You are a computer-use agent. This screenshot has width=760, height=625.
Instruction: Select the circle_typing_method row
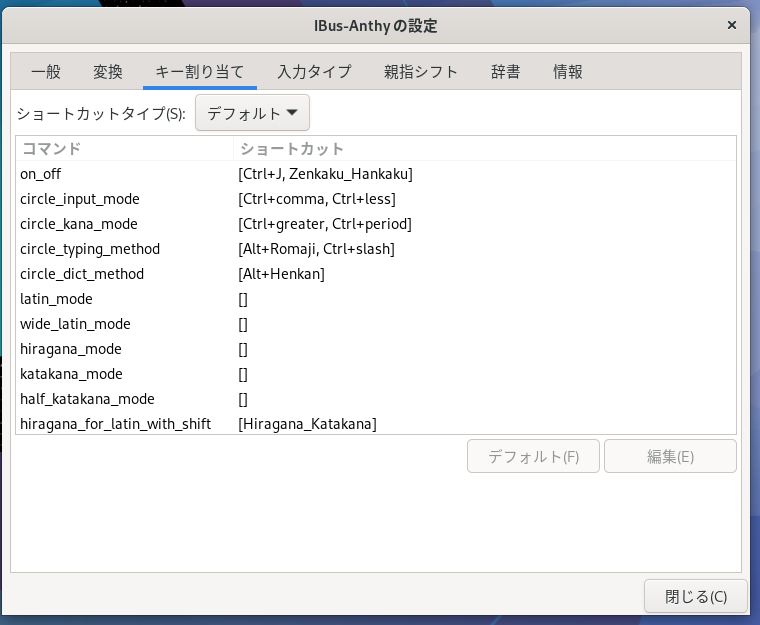[376, 249]
